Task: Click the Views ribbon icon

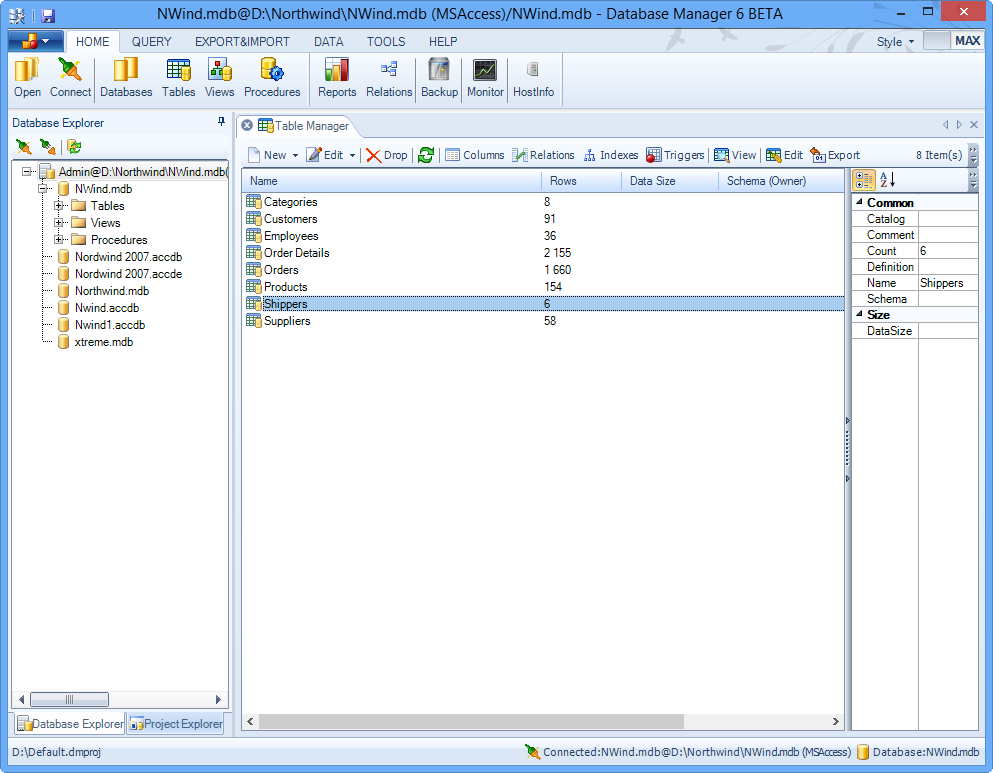Action: pos(219,77)
